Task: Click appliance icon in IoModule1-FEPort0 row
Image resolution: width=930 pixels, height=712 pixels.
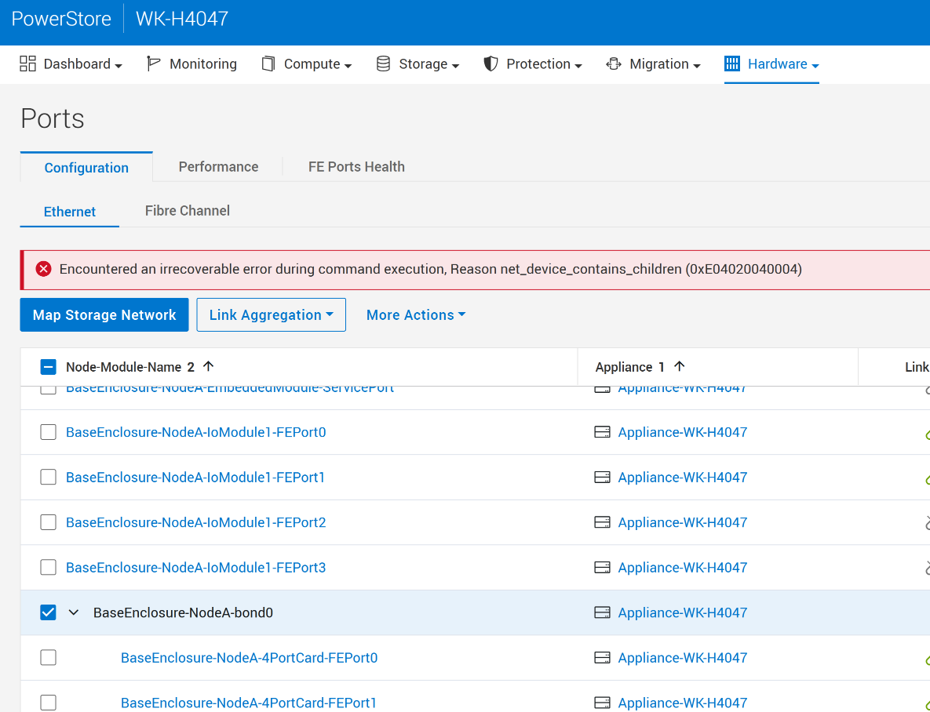Action: point(602,432)
